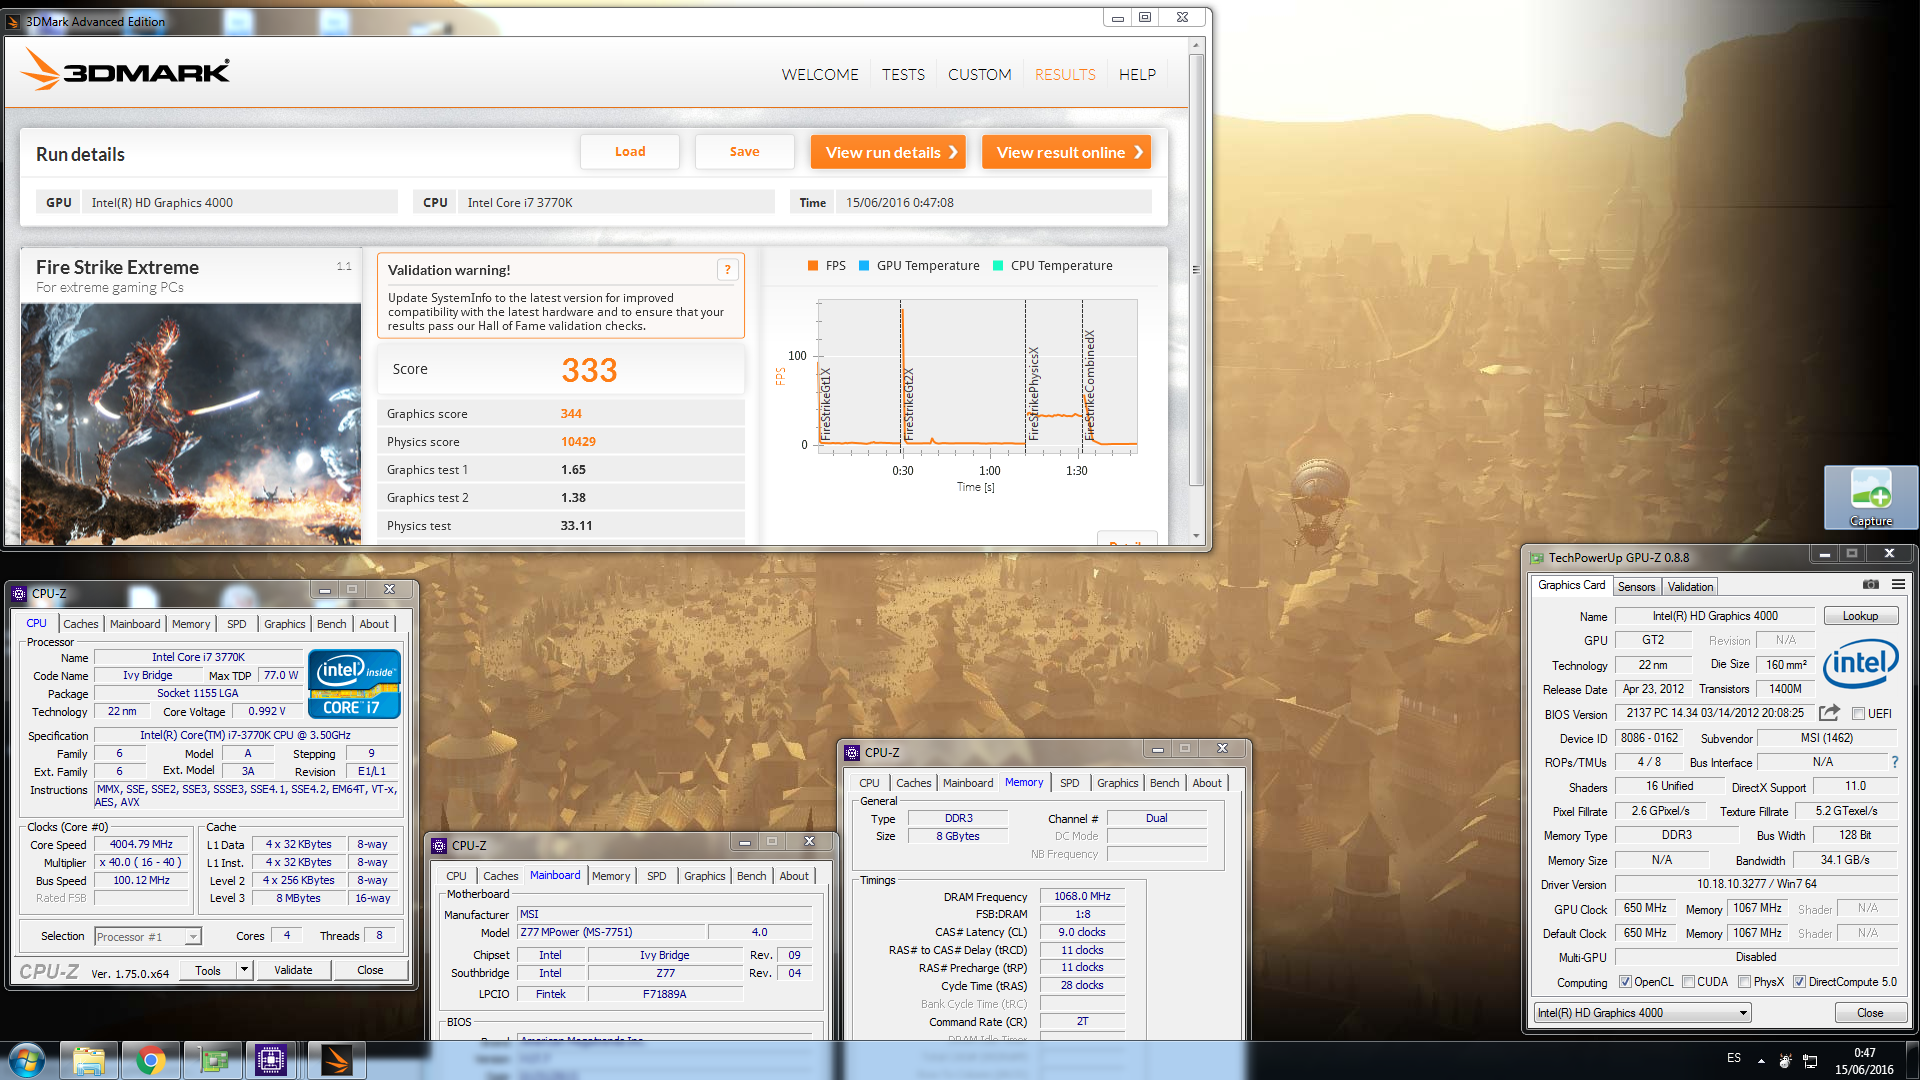This screenshot has height=1080, width=1920.
Task: Click the Physics score value 10429
Action: click(x=578, y=442)
